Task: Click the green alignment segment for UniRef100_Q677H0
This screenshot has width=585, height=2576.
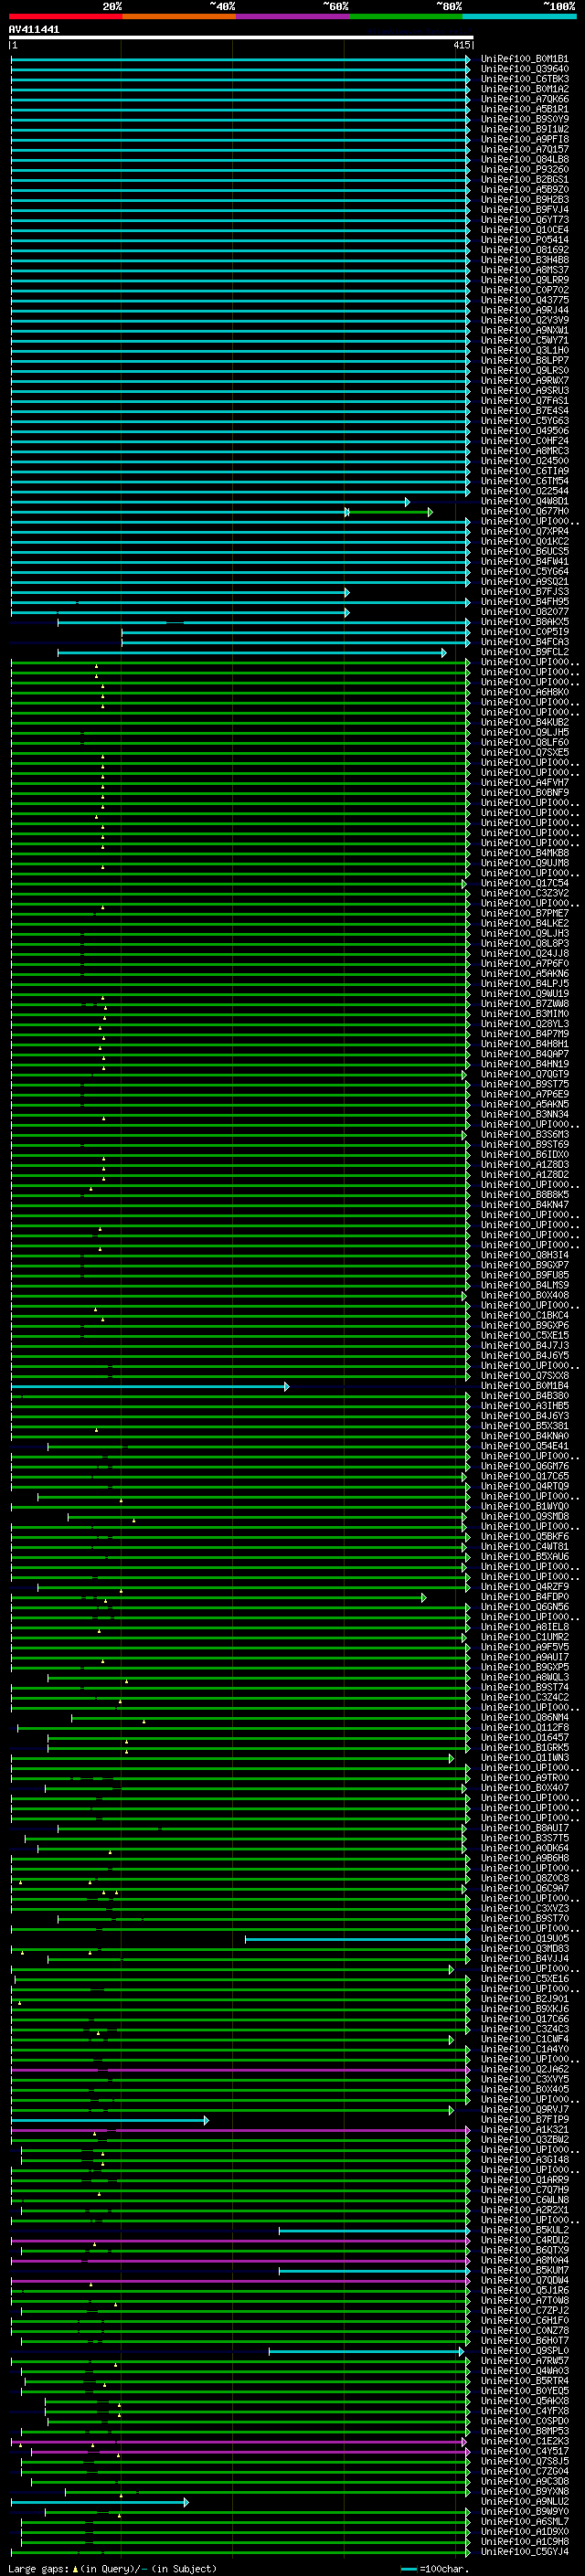Action: [389, 512]
